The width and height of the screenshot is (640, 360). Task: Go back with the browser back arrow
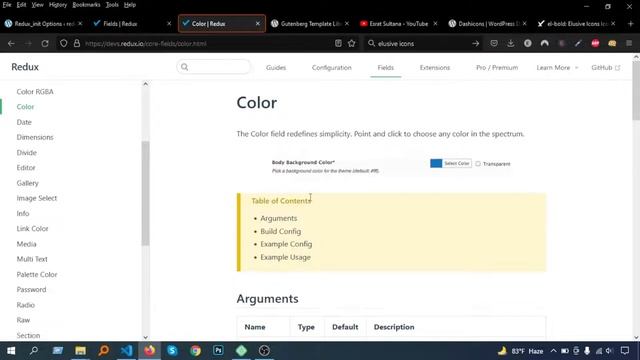click(11, 43)
